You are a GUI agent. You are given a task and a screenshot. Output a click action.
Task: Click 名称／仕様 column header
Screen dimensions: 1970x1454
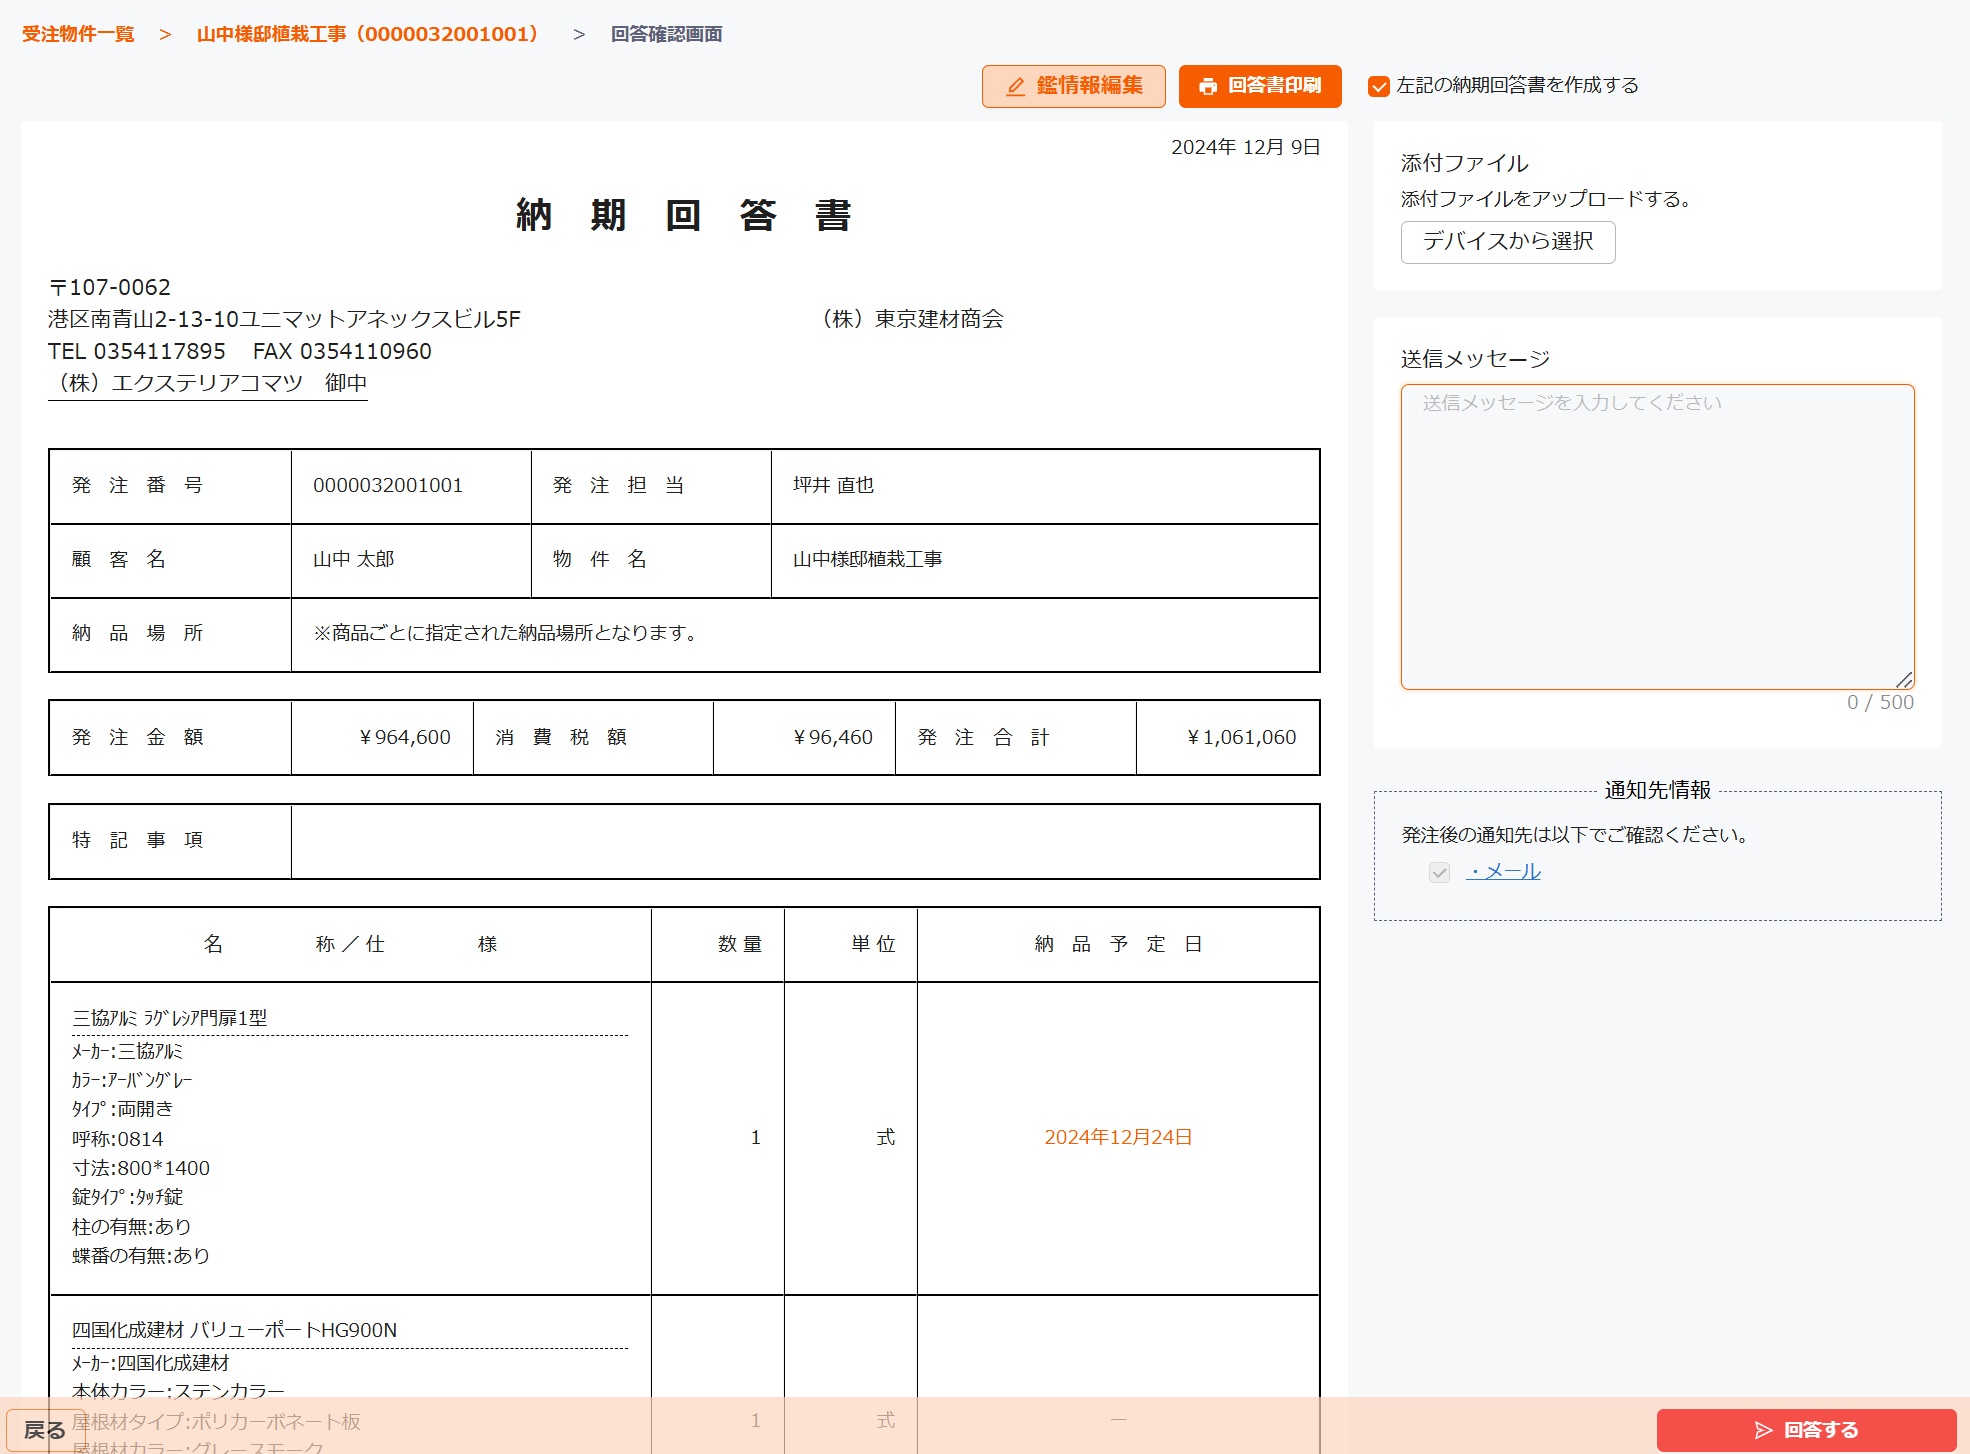350,945
